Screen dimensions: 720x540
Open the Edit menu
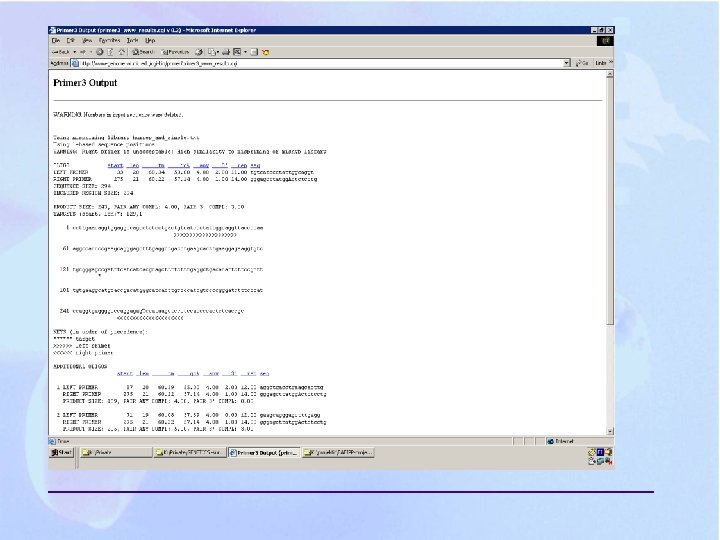point(70,40)
